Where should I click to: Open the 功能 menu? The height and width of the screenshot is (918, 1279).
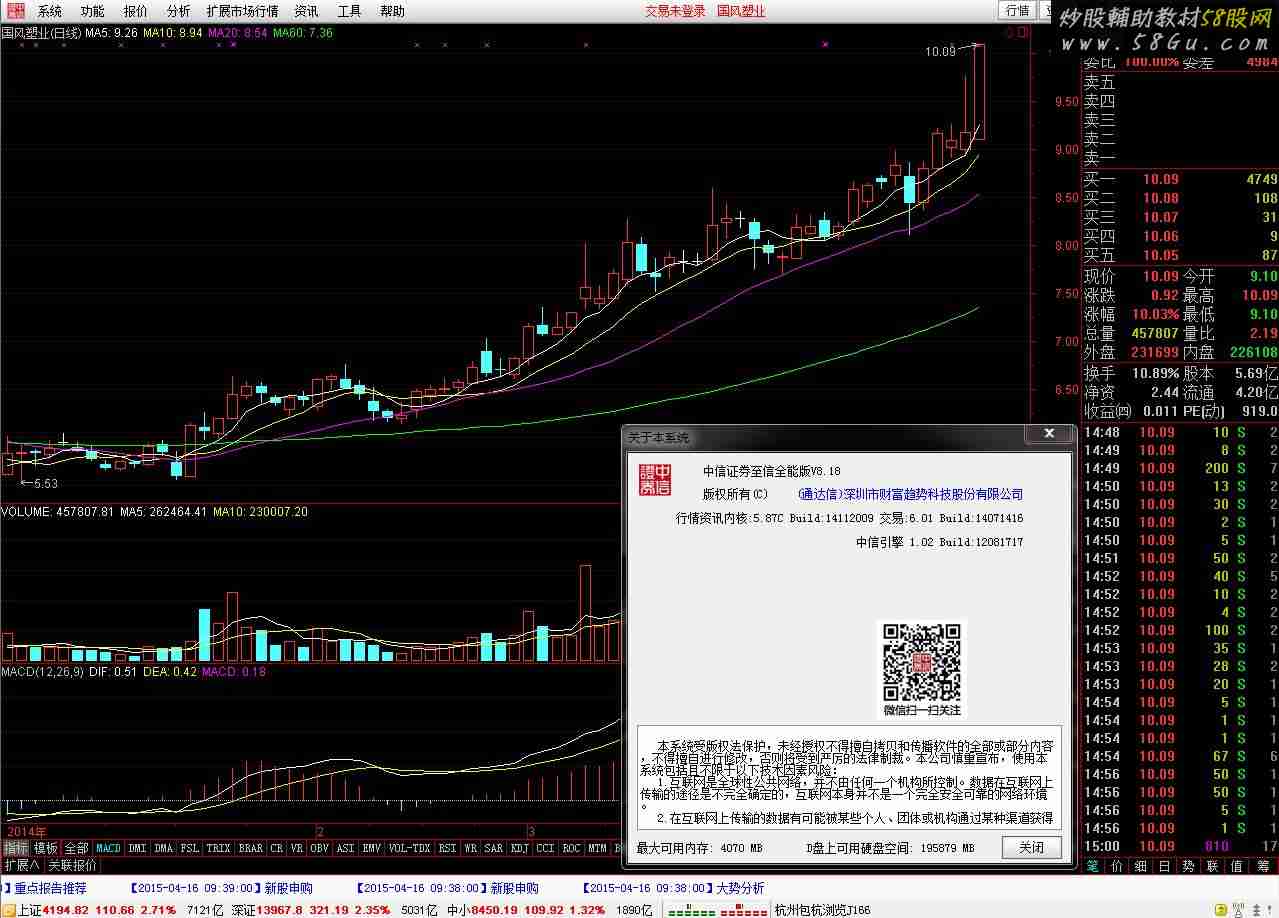tap(92, 11)
